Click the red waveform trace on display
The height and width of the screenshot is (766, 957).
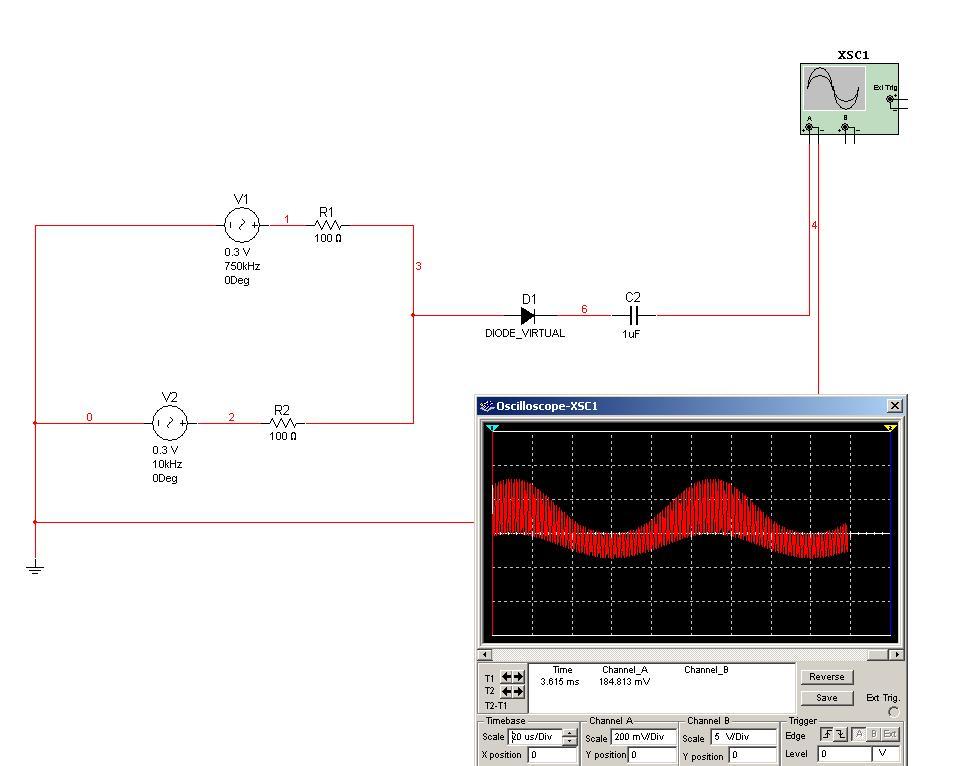671,519
